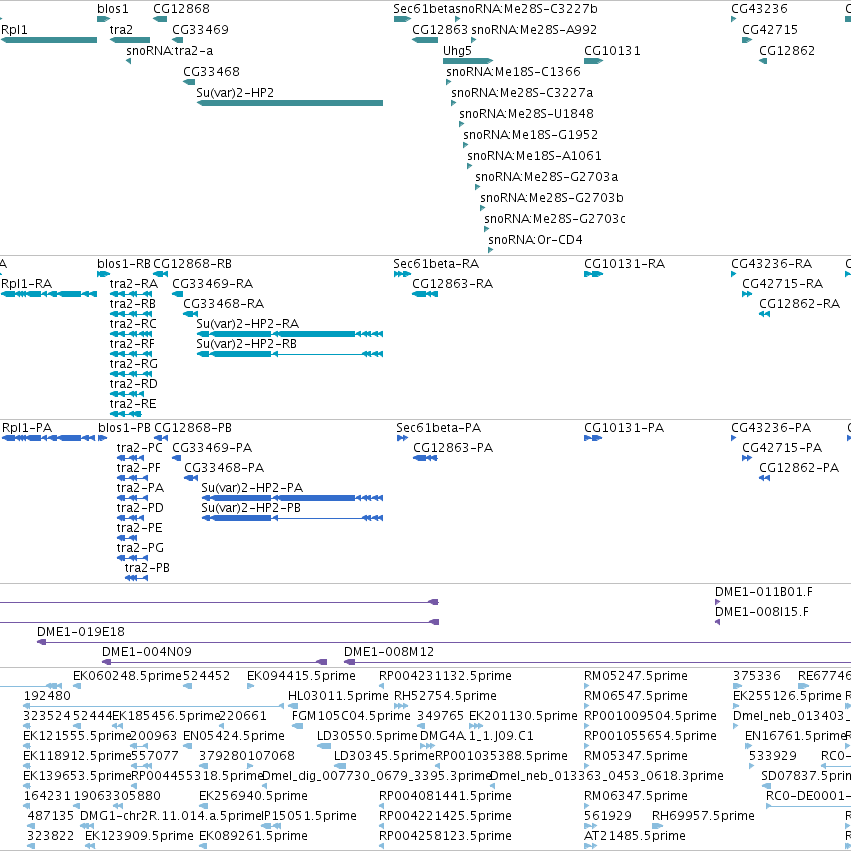This screenshot has width=851, height=851.
Task: Click the top-track label reading exactly "Rpl1"
Action: click(14, 30)
